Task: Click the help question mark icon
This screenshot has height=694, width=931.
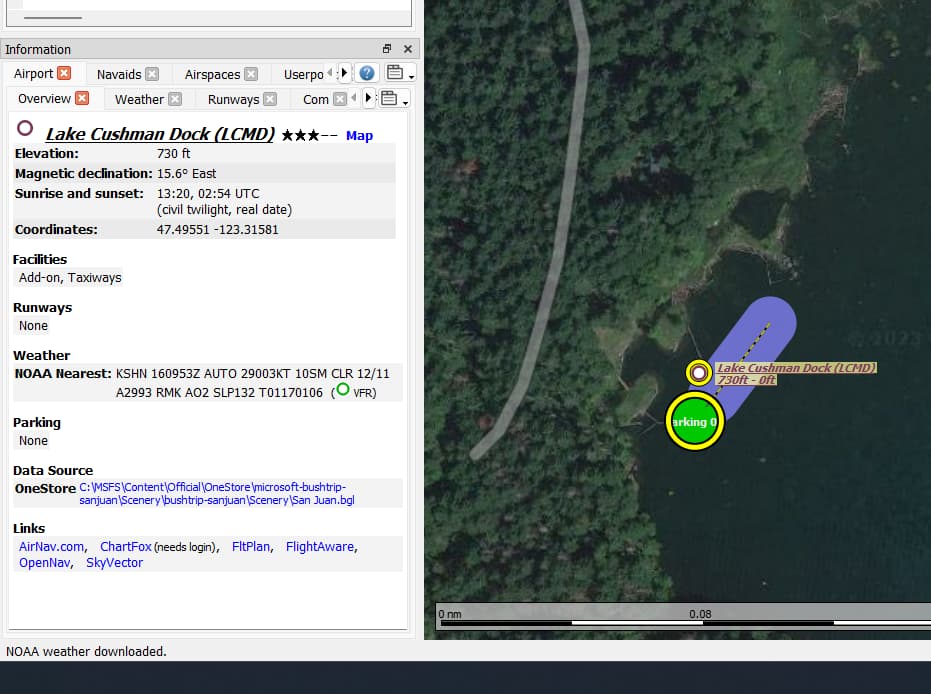Action: pyautogui.click(x=366, y=72)
